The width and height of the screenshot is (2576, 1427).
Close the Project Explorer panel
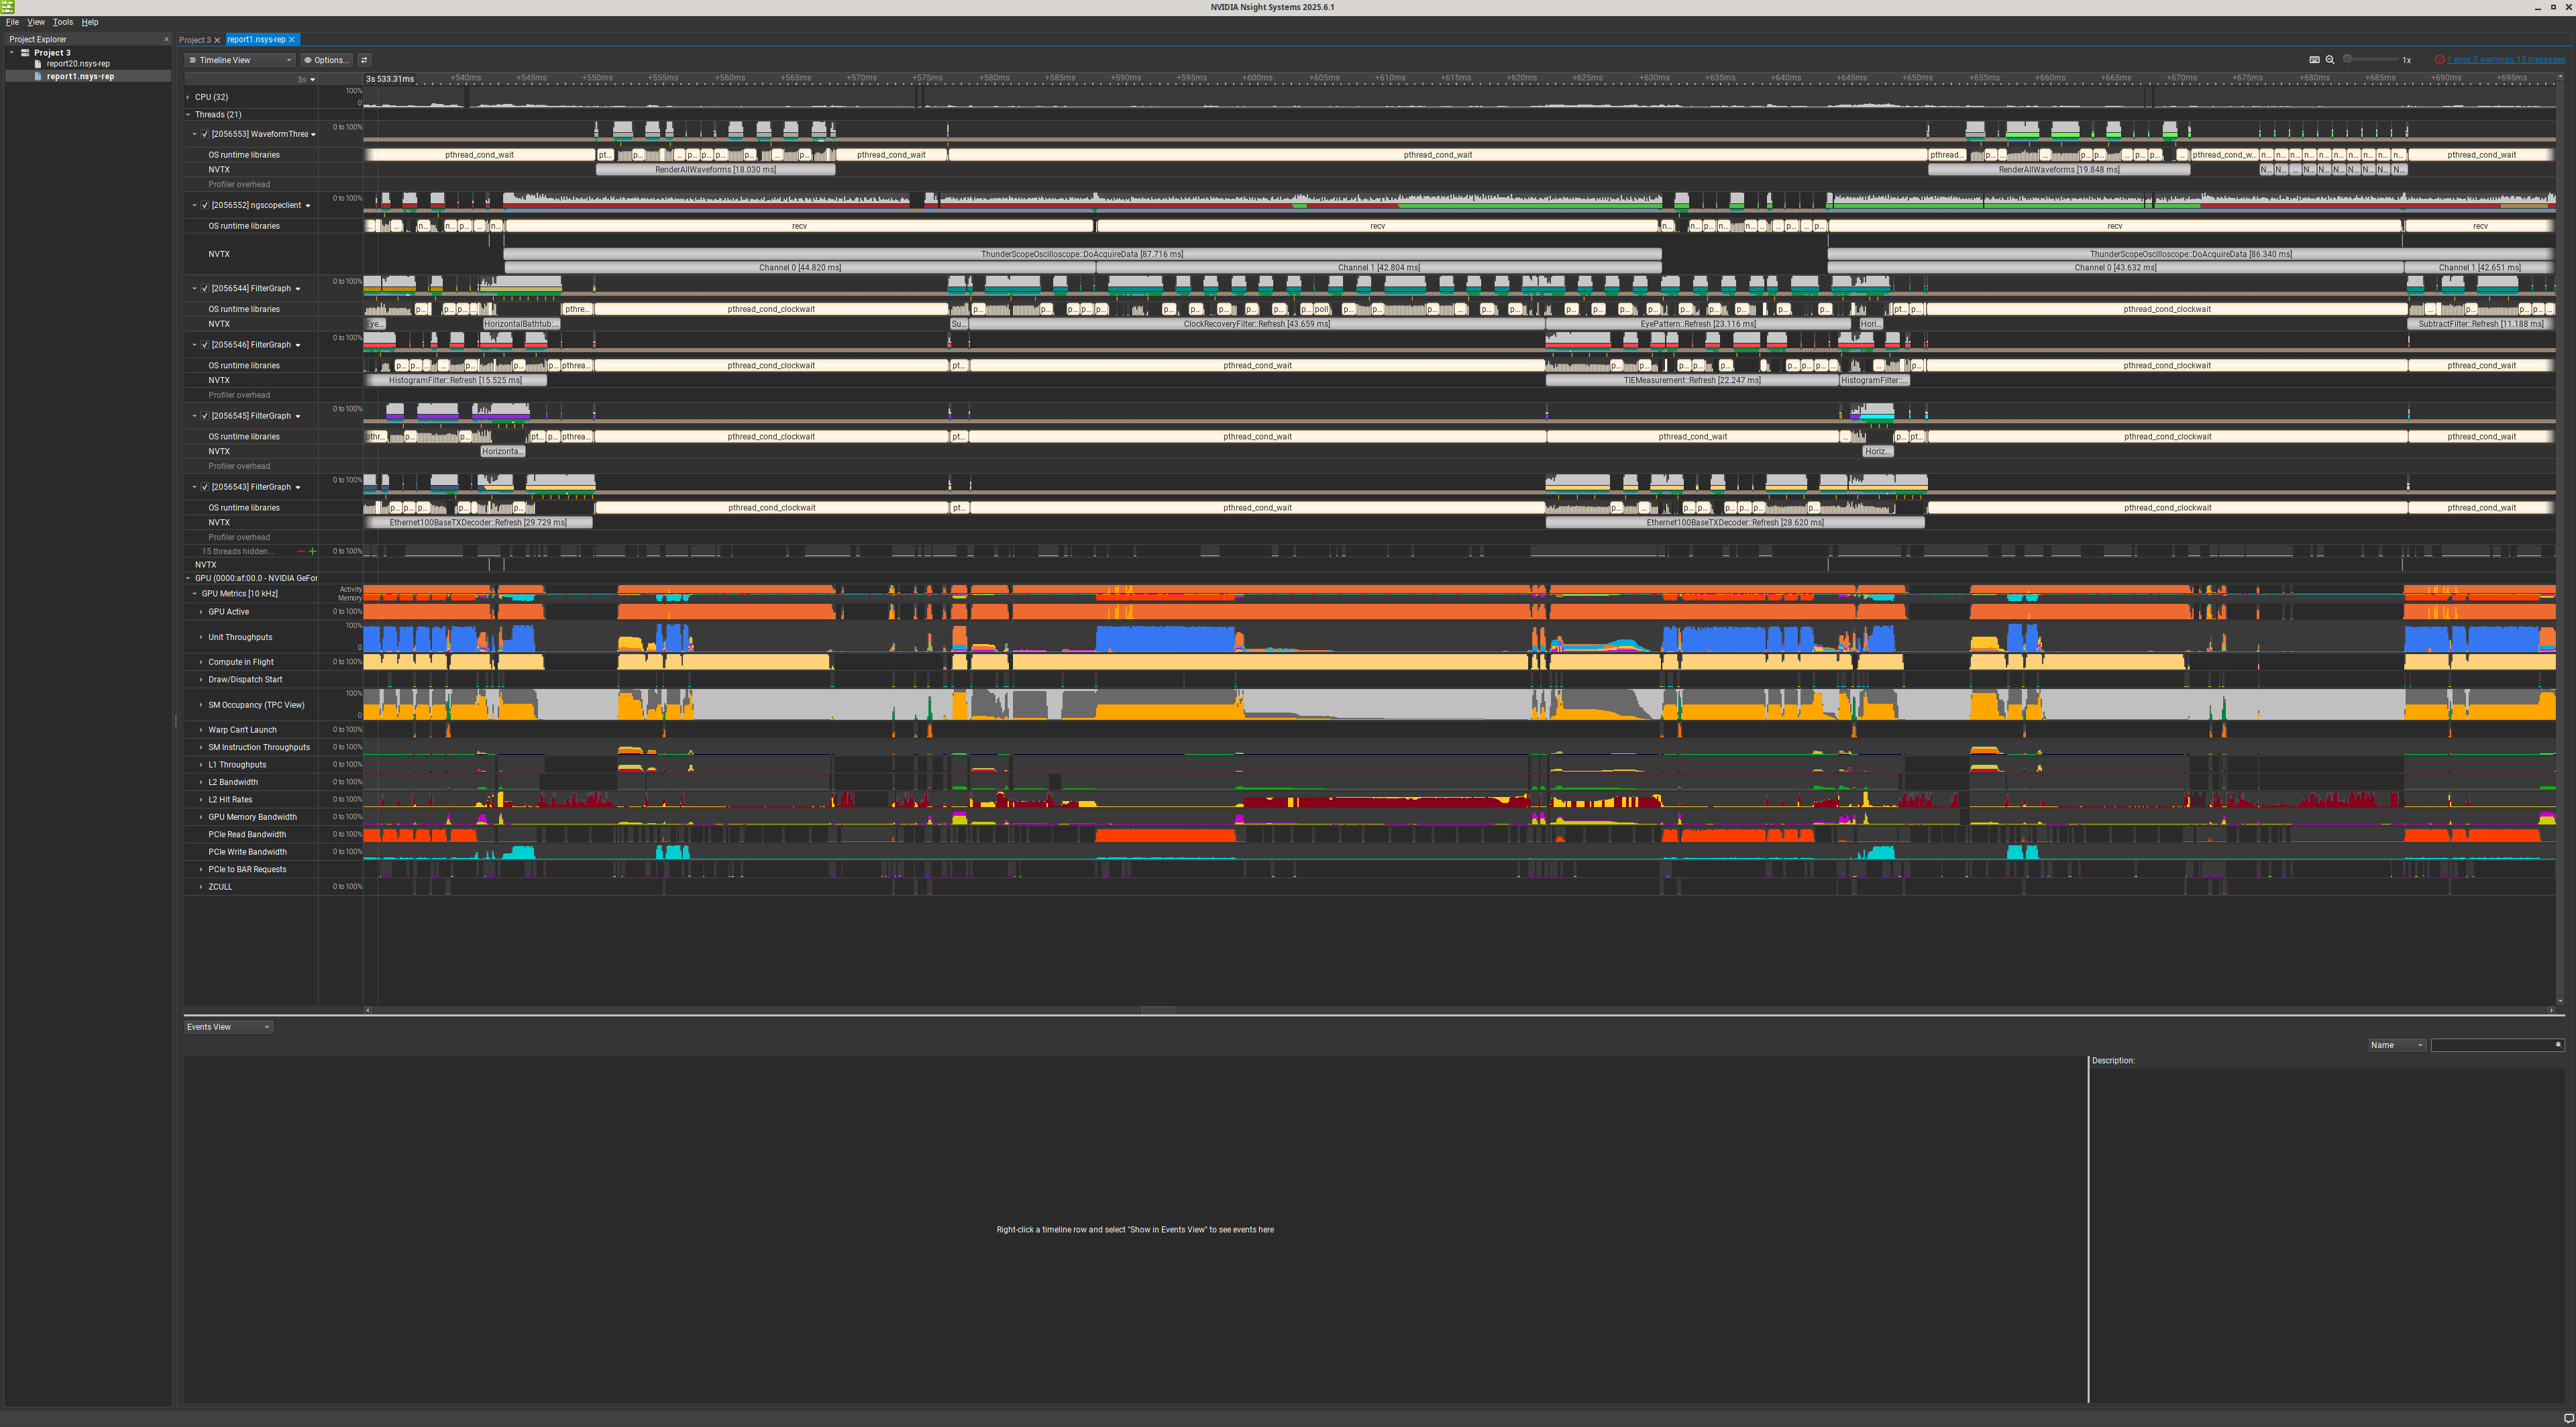(166, 40)
